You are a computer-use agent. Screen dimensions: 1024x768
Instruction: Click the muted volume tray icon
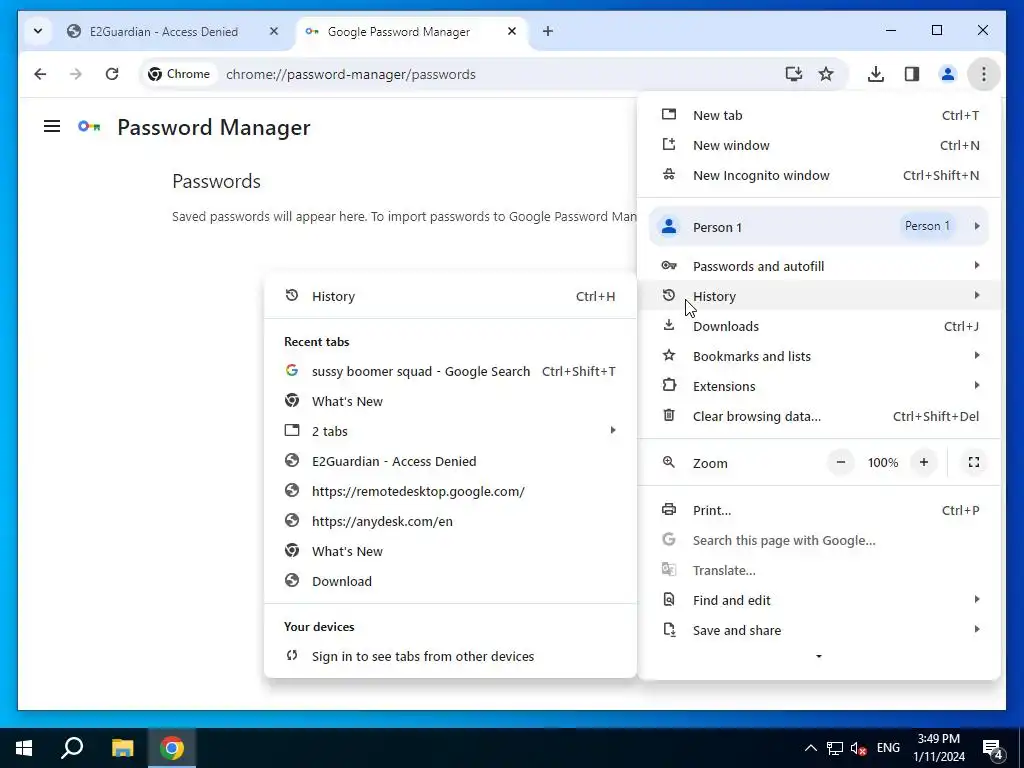pyautogui.click(x=858, y=748)
